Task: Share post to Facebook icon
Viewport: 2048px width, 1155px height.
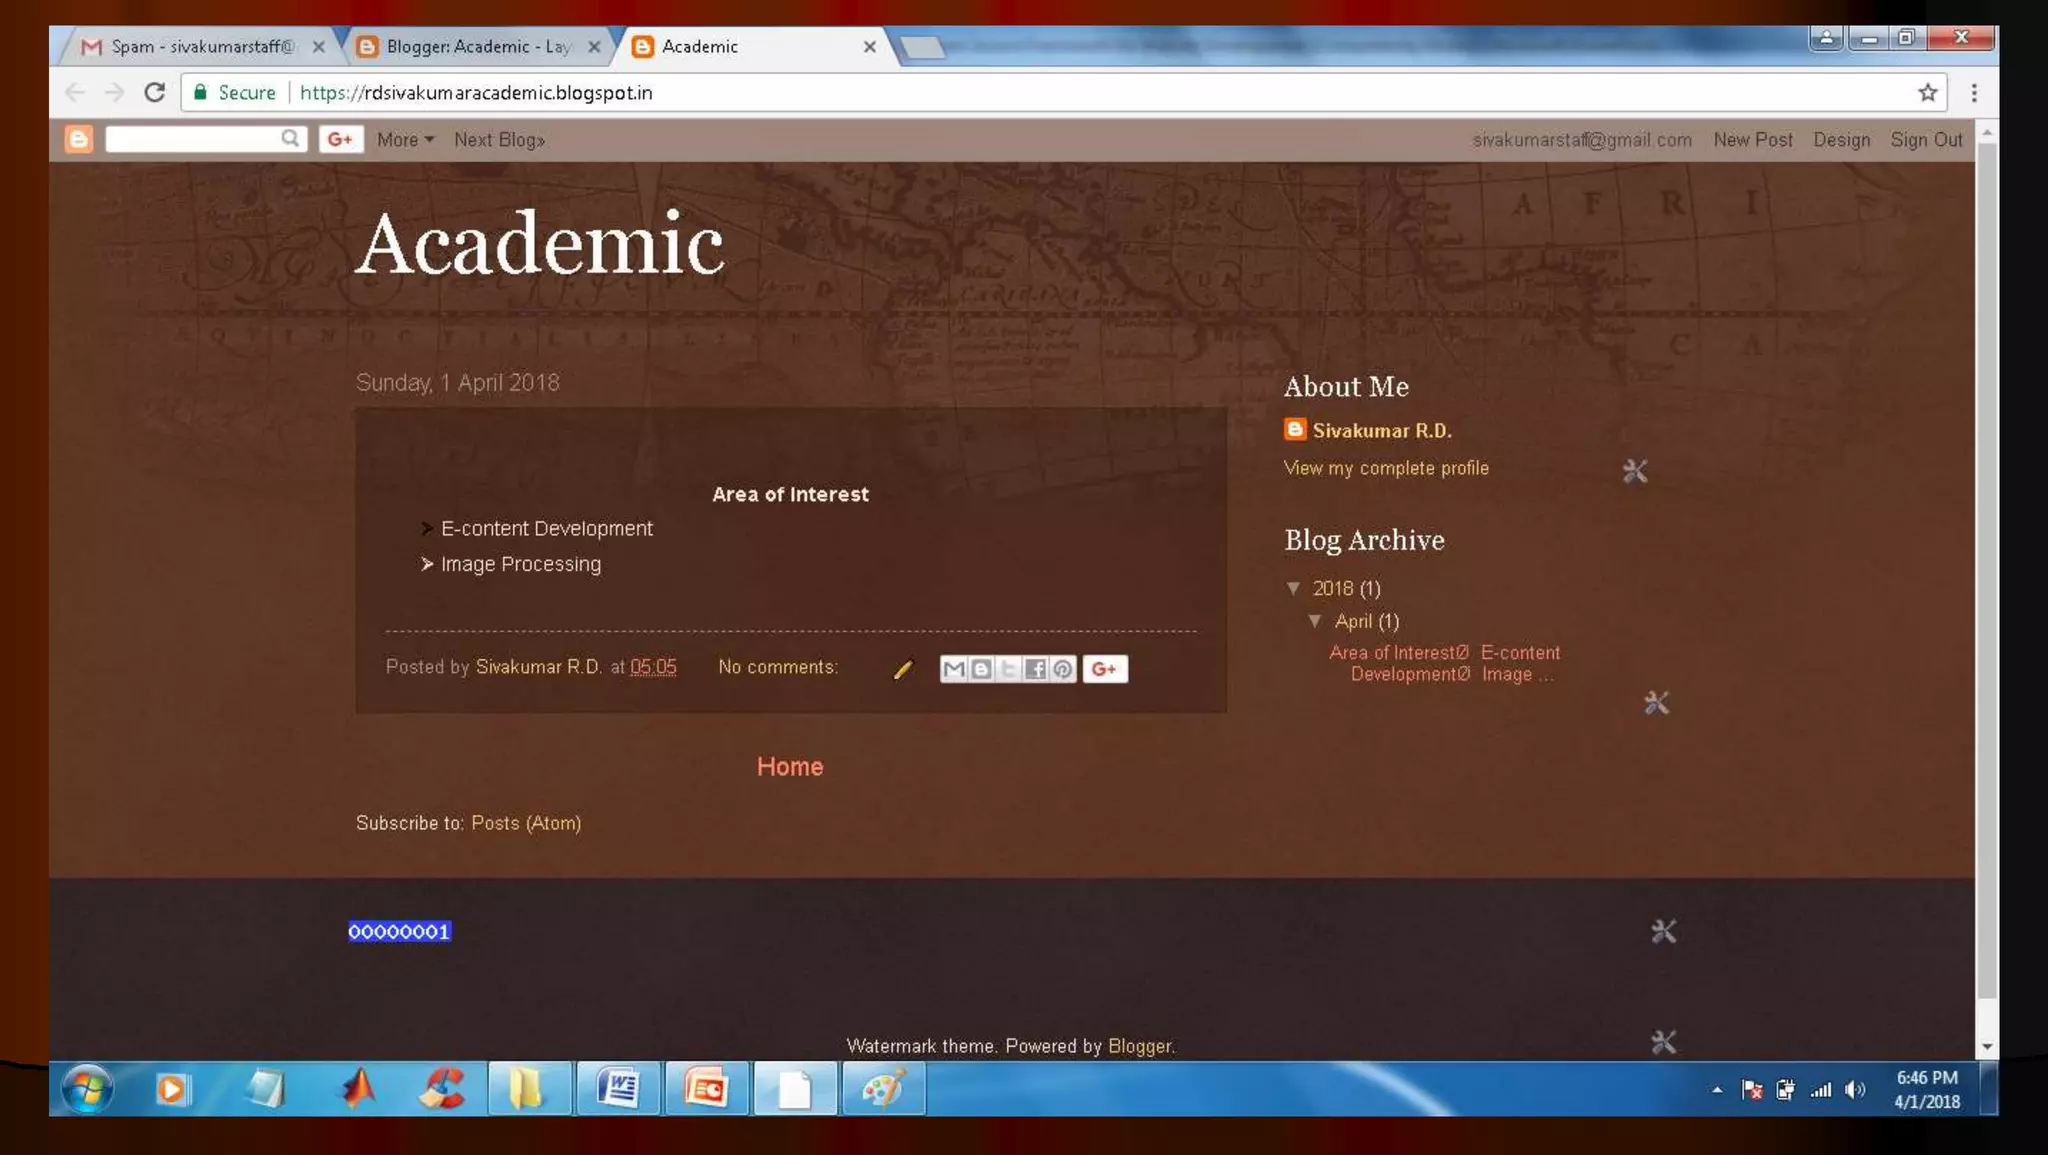Action: click(x=1035, y=669)
